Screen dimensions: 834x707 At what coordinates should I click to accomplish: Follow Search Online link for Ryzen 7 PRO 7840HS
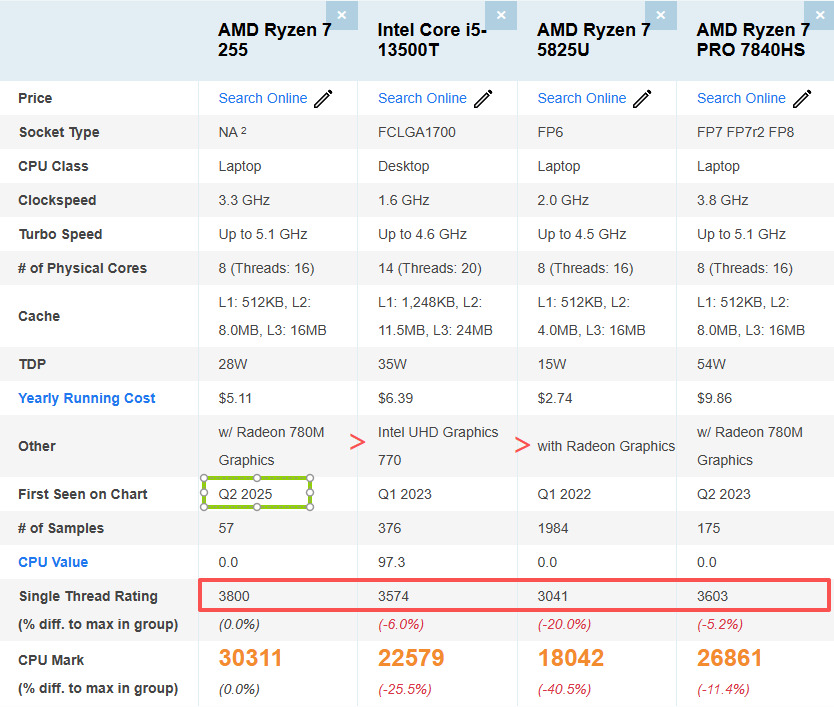tap(741, 98)
